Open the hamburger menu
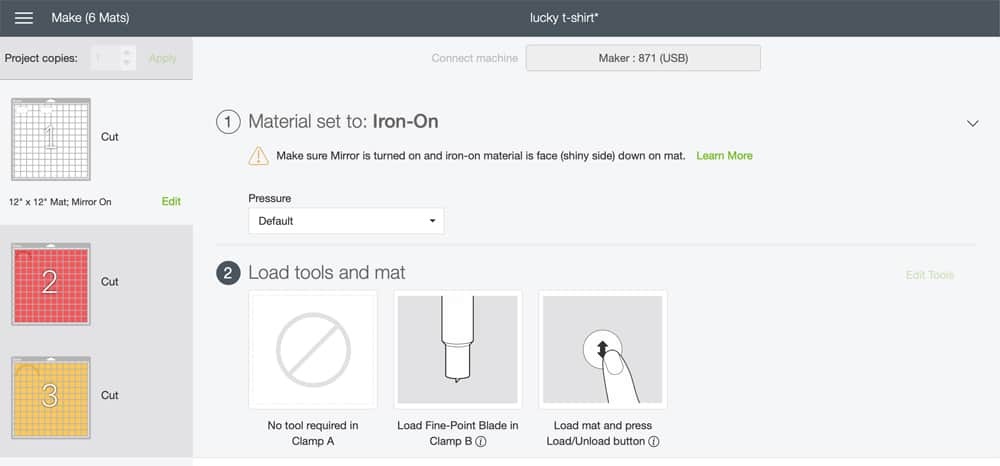This screenshot has height=466, width=1000. (24, 18)
